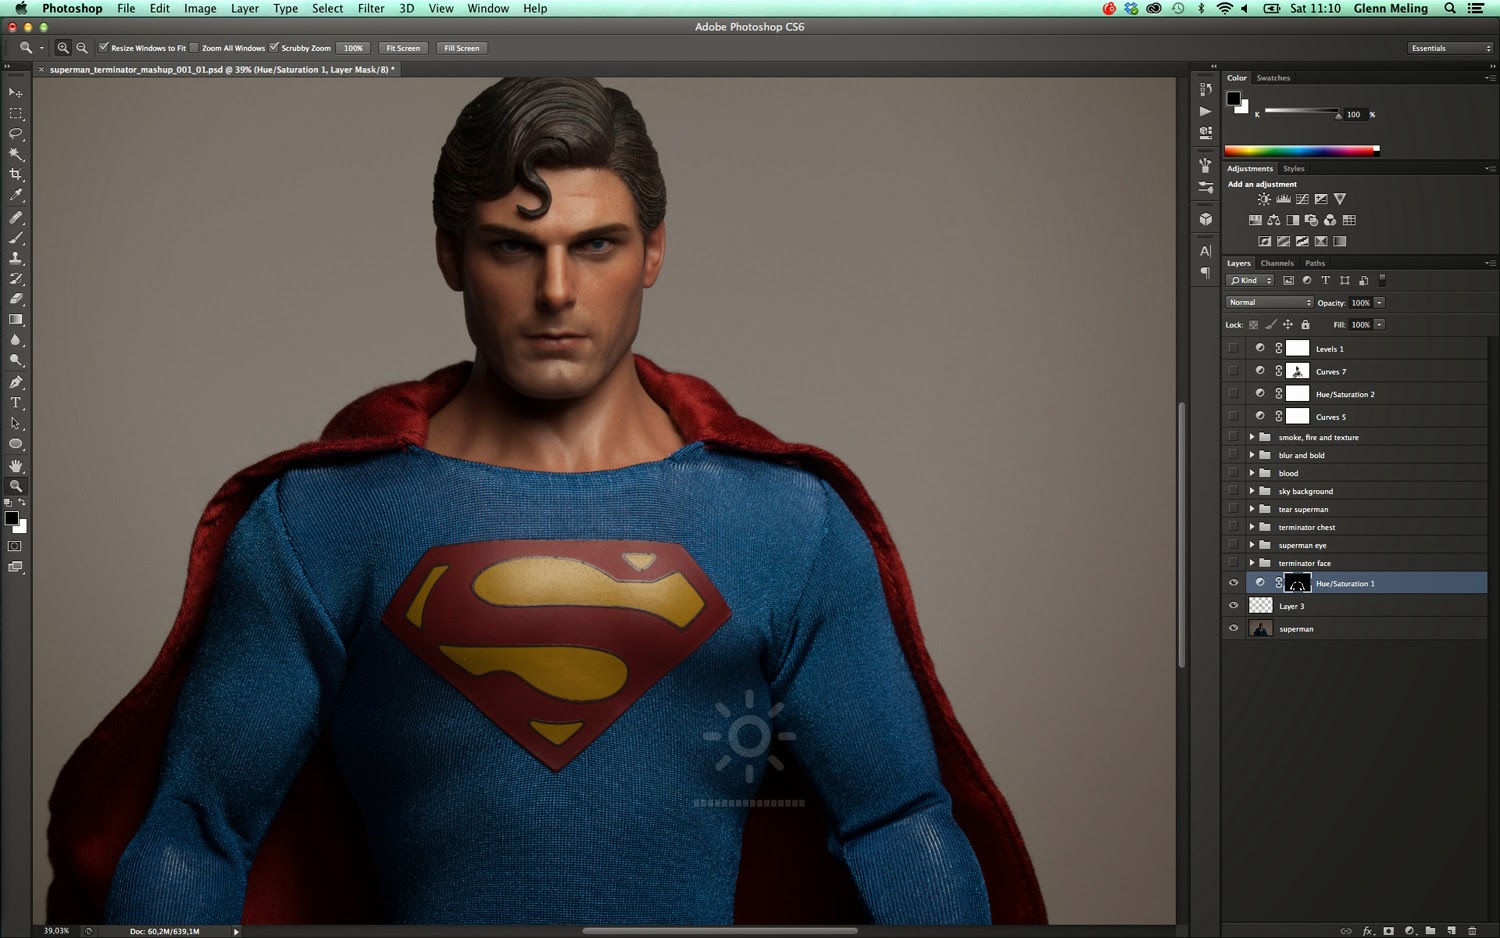Click the K grayscale slider
Image resolution: width=1500 pixels, height=938 pixels.
pyautogui.click(x=1302, y=111)
